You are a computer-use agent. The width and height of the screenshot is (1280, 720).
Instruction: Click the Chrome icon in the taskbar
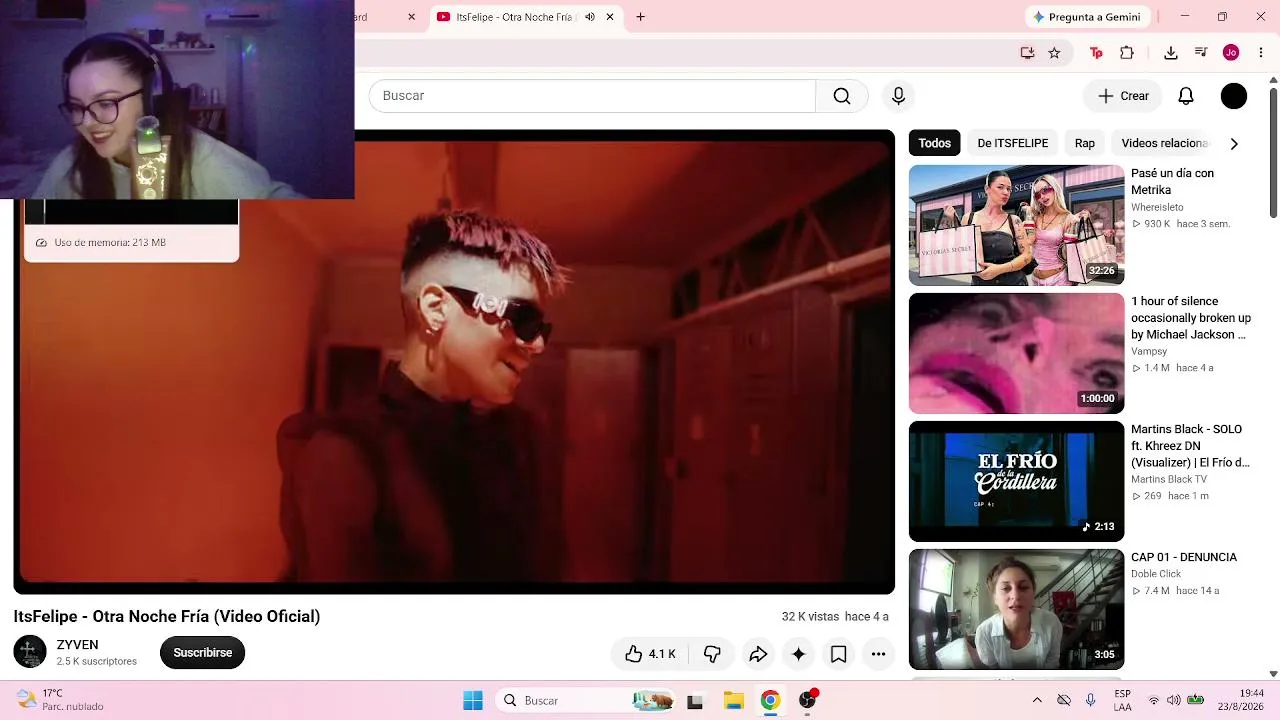[x=770, y=700]
